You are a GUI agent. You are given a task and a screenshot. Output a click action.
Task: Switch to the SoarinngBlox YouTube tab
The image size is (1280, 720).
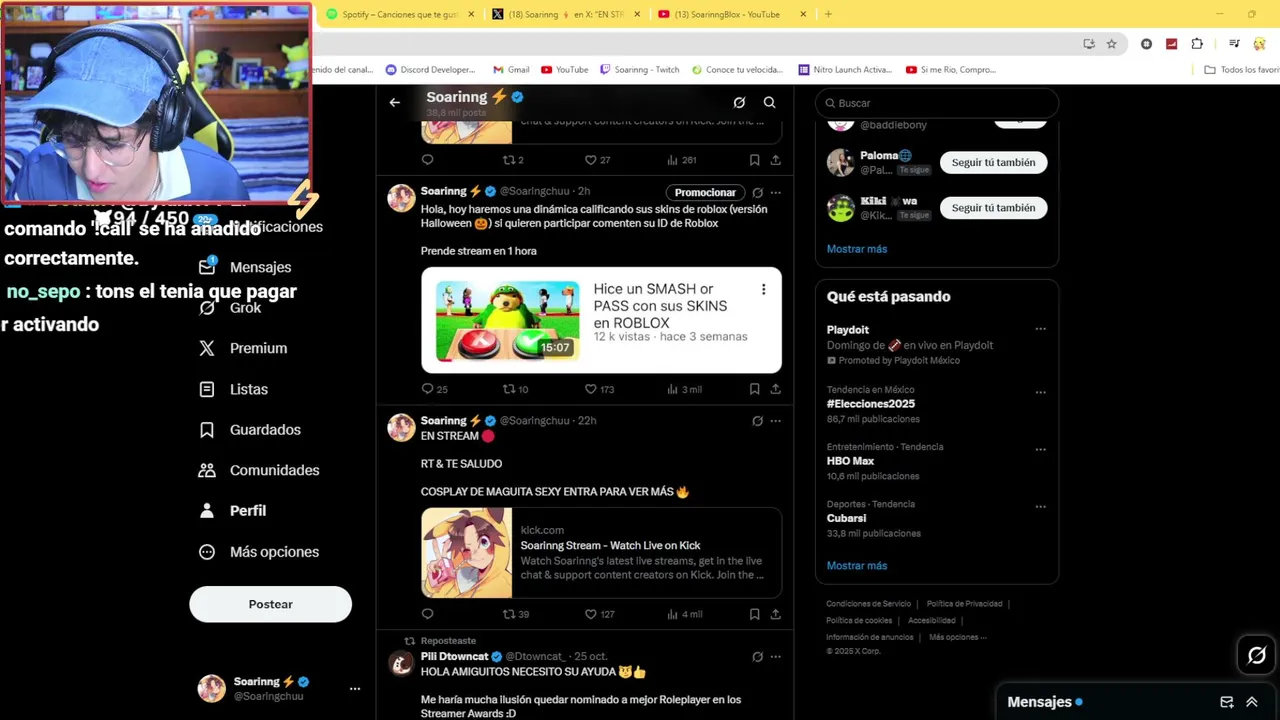click(732, 14)
